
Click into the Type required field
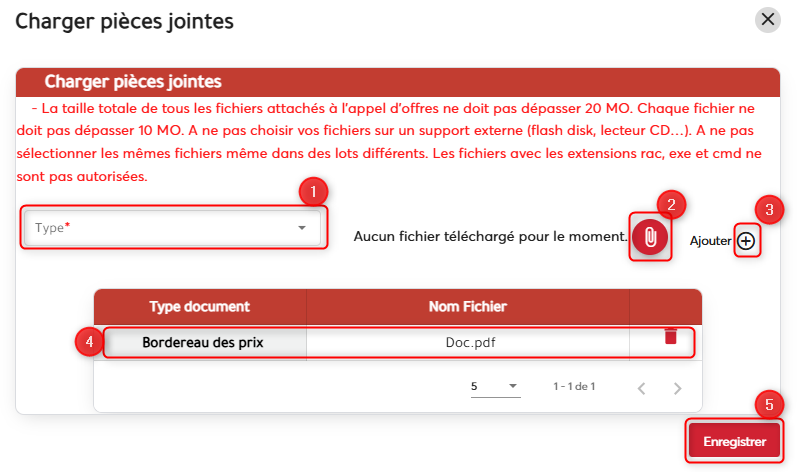pos(160,228)
